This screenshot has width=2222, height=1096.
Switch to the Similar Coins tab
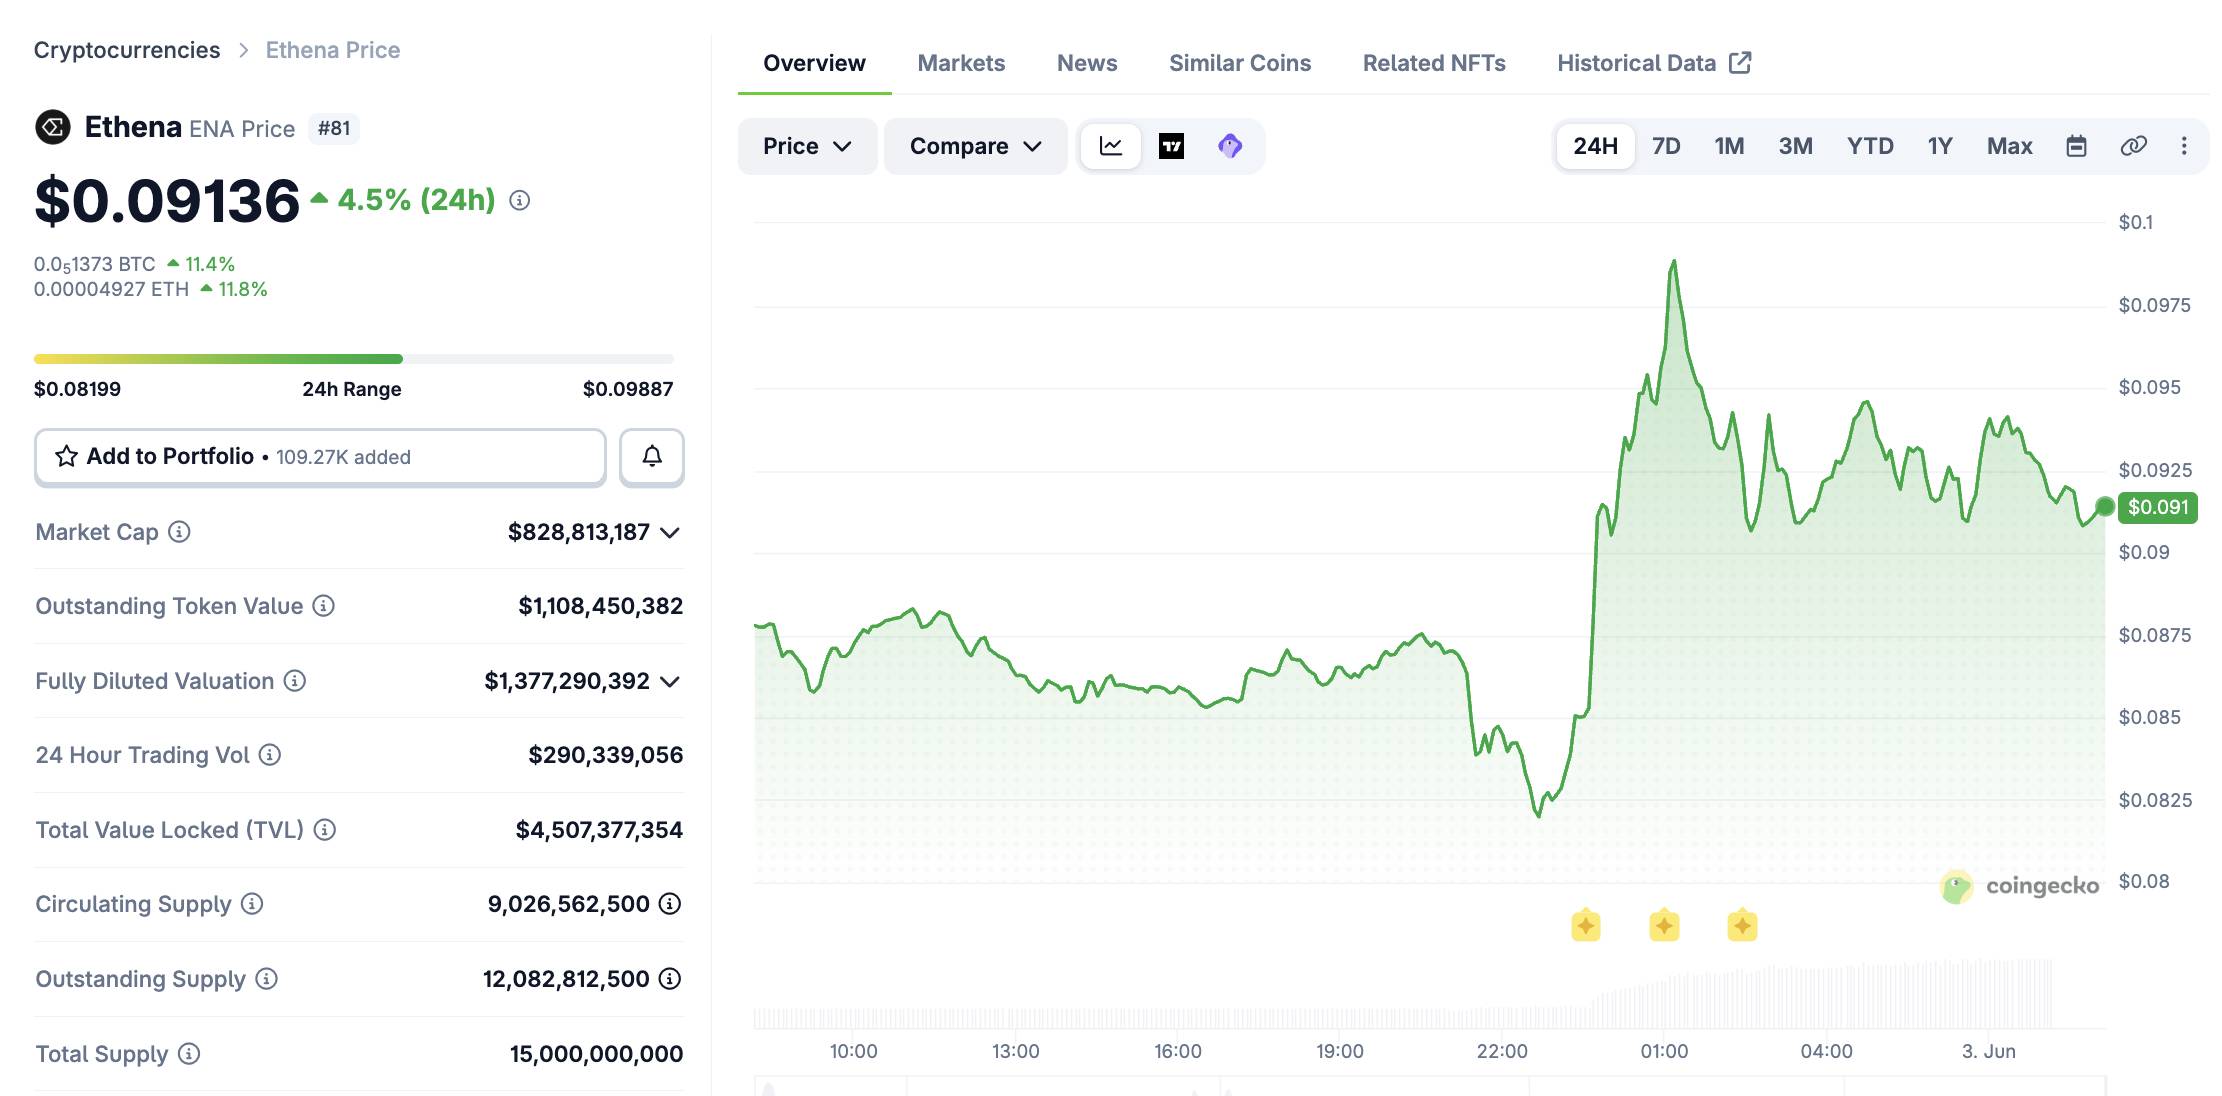tap(1240, 63)
